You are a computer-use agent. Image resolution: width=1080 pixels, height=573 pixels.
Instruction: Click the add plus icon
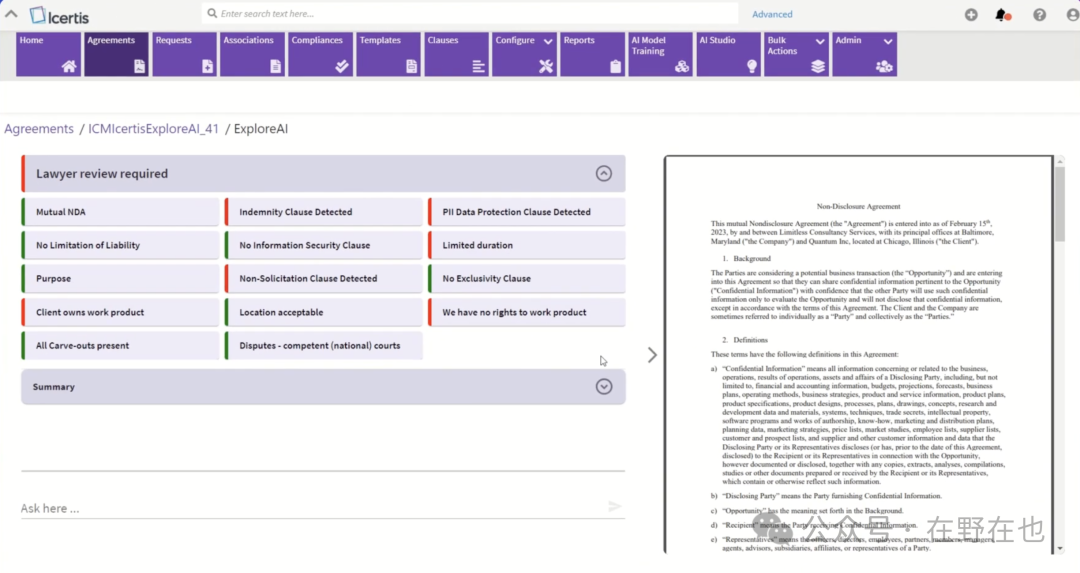[x=971, y=14]
